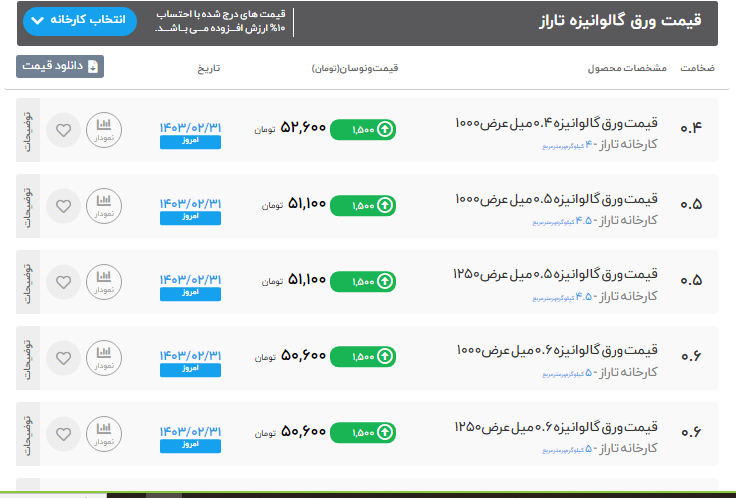The height and width of the screenshot is (498, 736).
Task: Open chart (نمودار) for 0.6 mm width 1000 sheet
Action: [103, 357]
